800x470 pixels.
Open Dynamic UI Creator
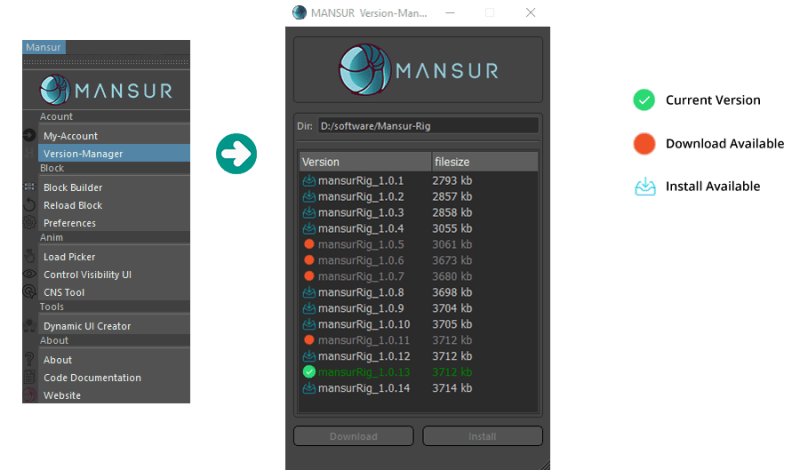tap(113, 326)
